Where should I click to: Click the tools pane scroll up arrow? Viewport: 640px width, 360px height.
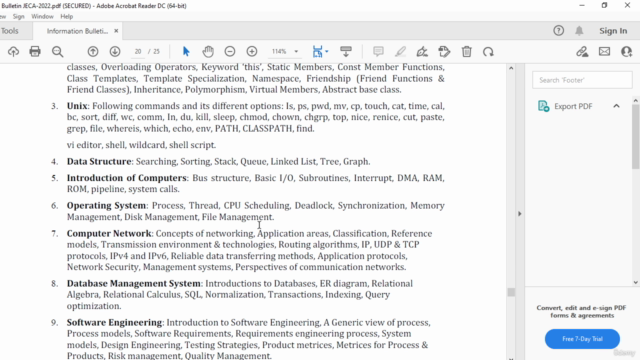[x=636, y=100]
